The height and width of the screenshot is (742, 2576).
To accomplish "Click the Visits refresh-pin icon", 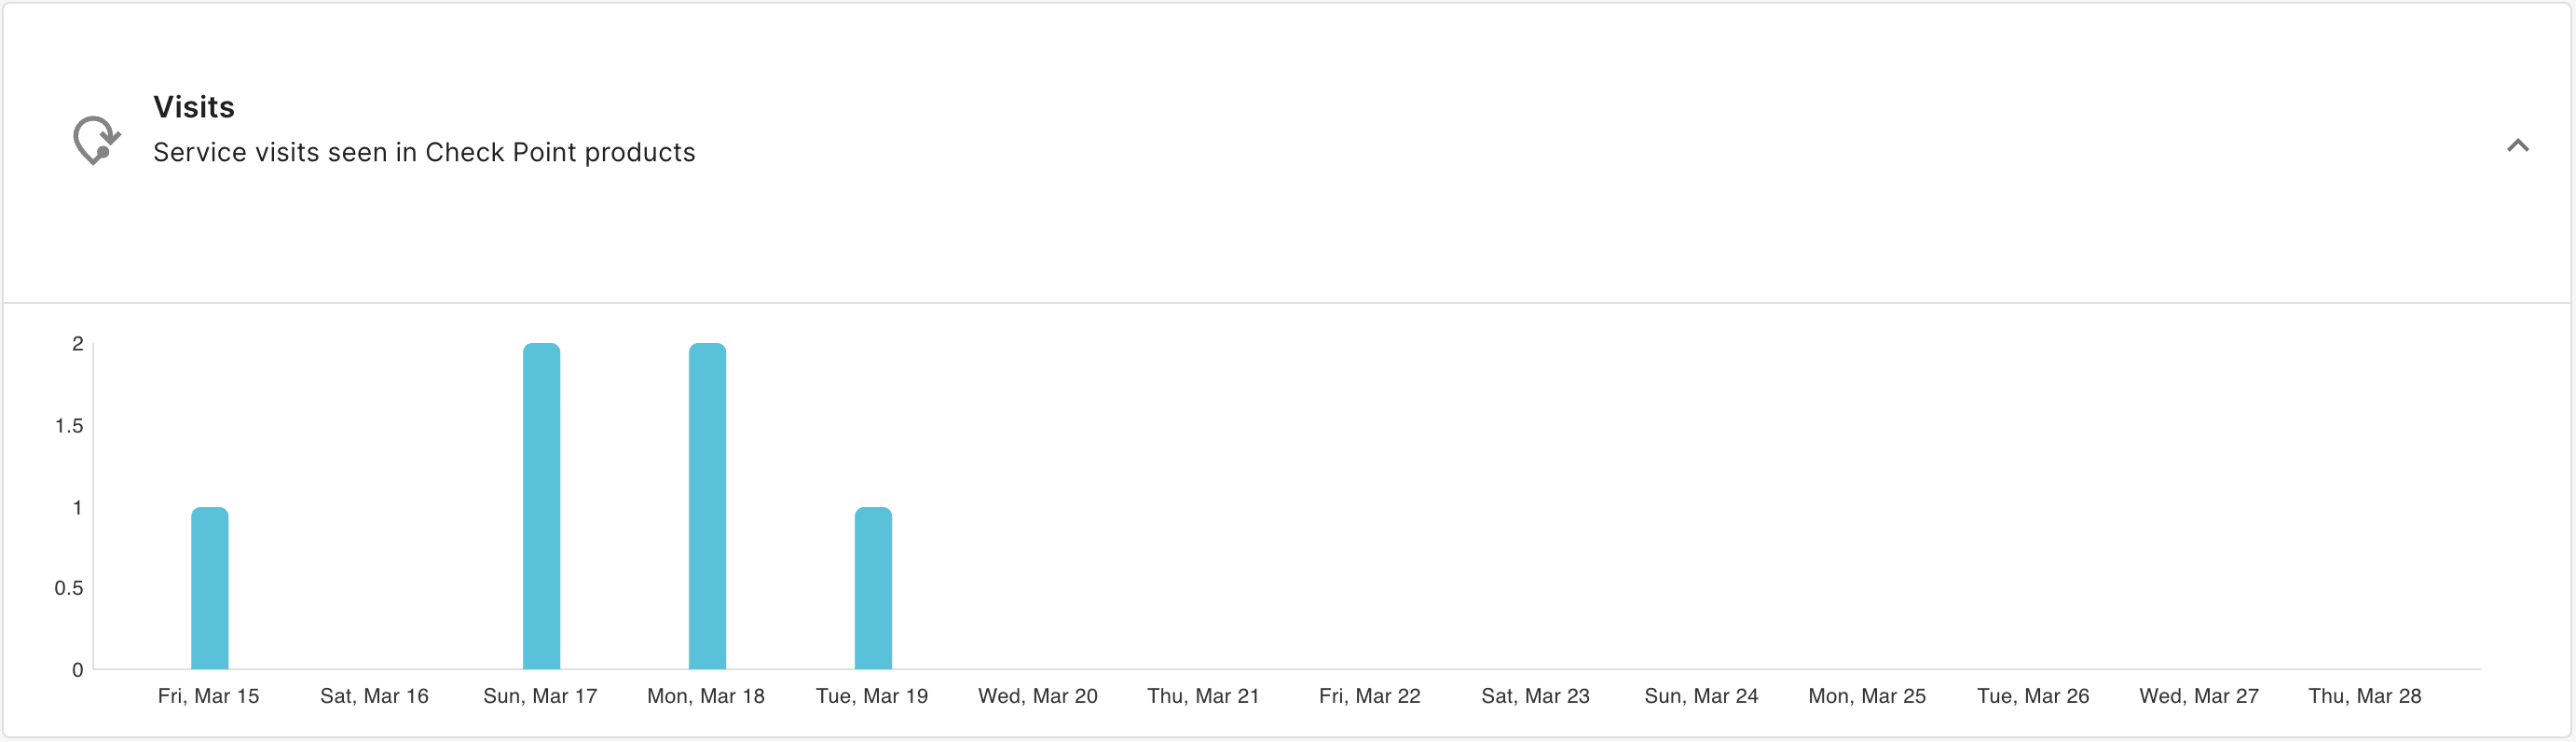I will 97,140.
